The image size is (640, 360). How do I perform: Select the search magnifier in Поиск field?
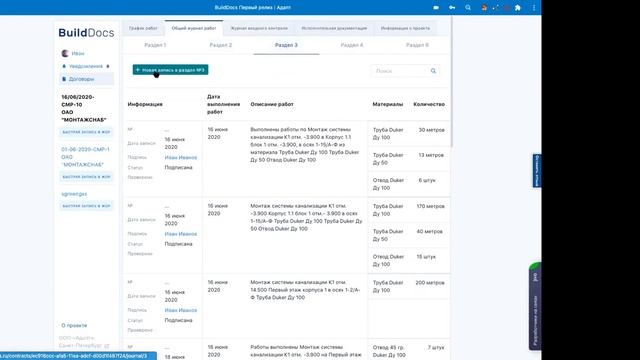point(433,71)
